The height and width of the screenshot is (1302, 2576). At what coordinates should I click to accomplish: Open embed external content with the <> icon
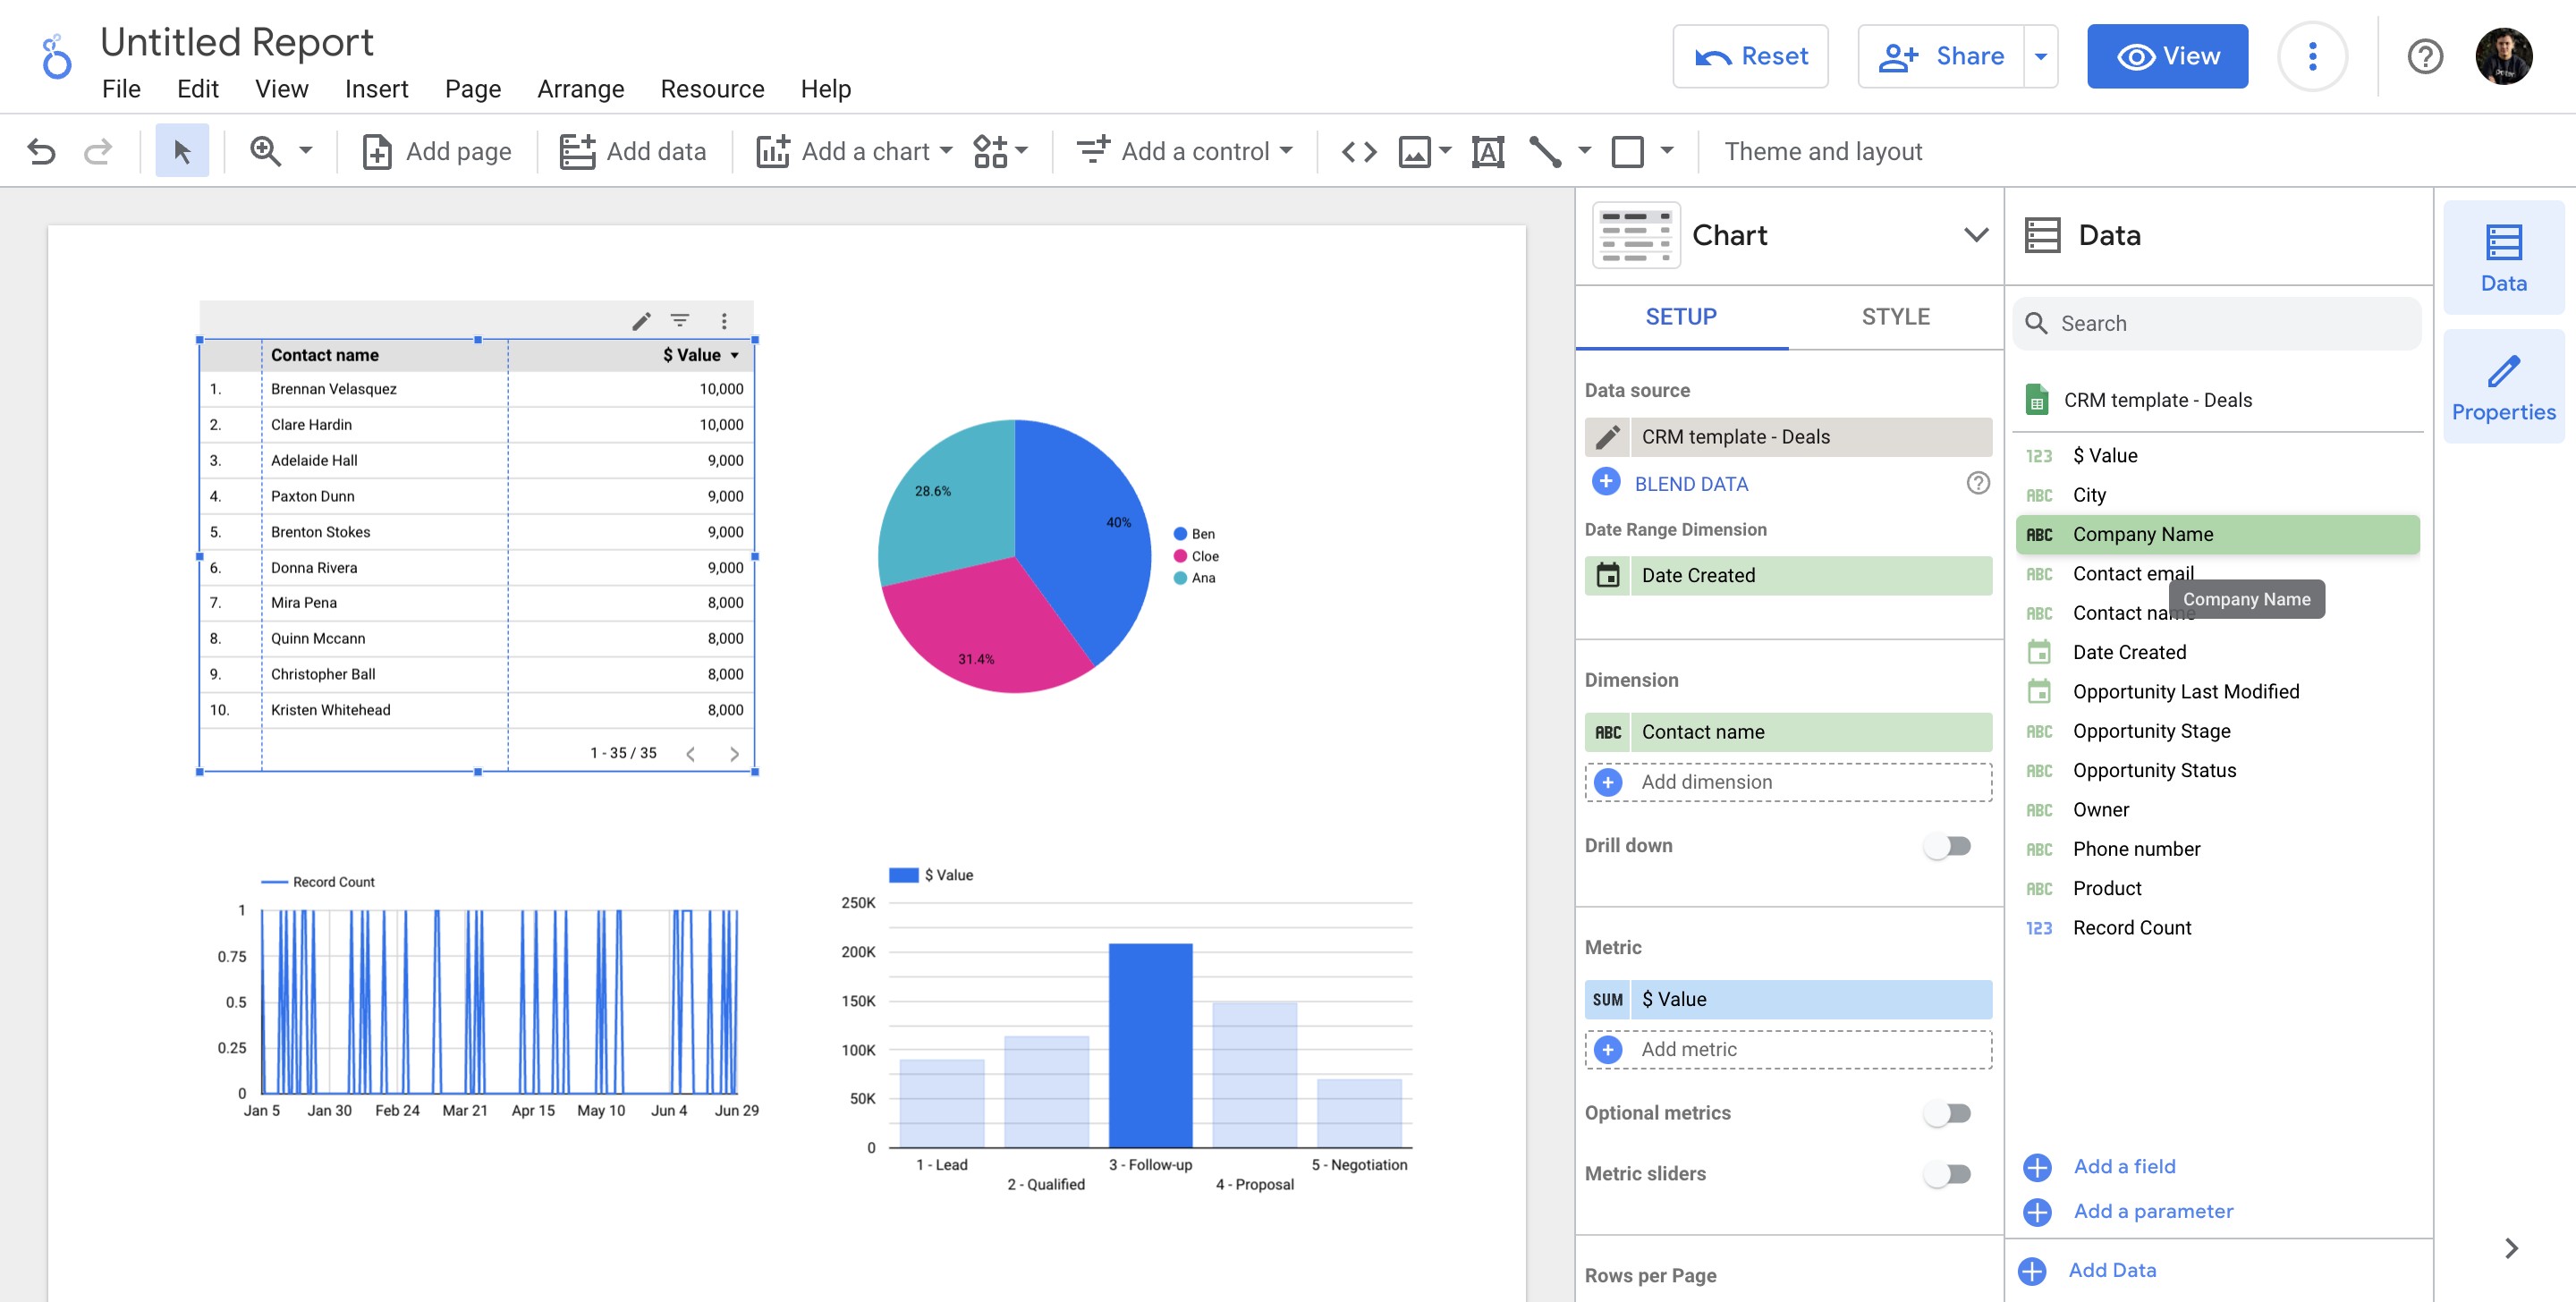[x=1358, y=151]
